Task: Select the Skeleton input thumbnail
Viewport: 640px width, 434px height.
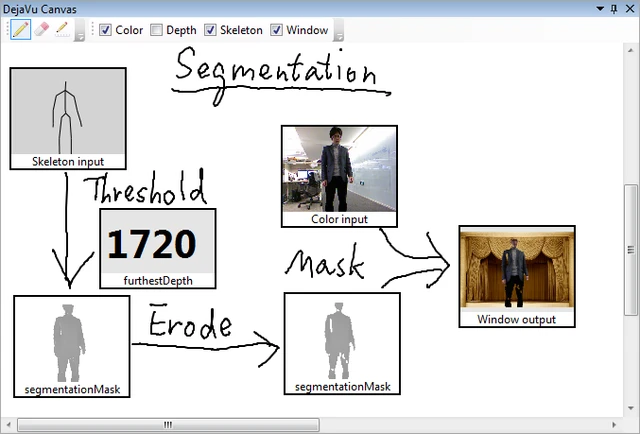Action: (x=68, y=118)
